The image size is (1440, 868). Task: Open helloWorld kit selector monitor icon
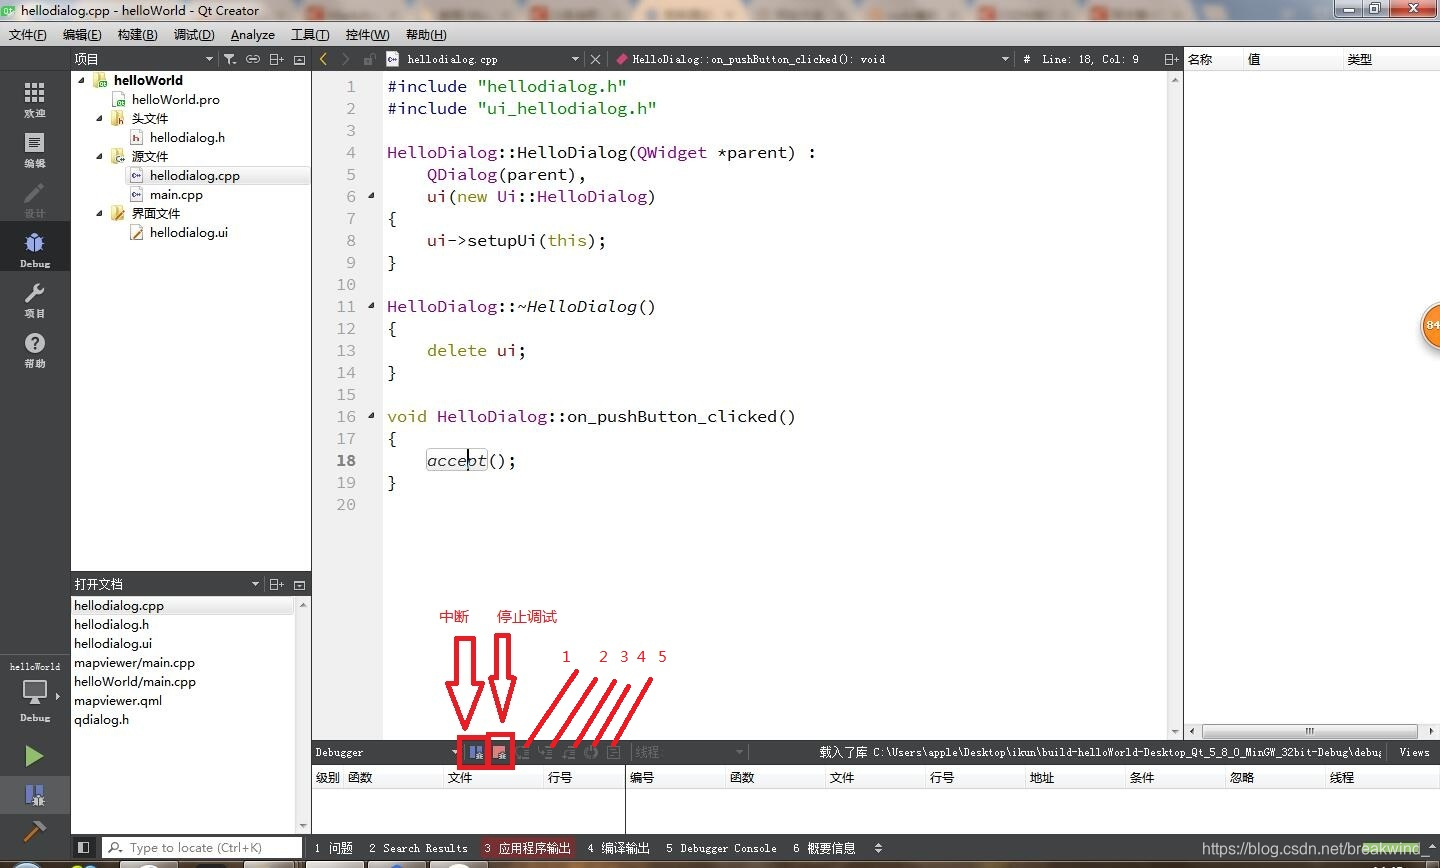pyautogui.click(x=35, y=692)
